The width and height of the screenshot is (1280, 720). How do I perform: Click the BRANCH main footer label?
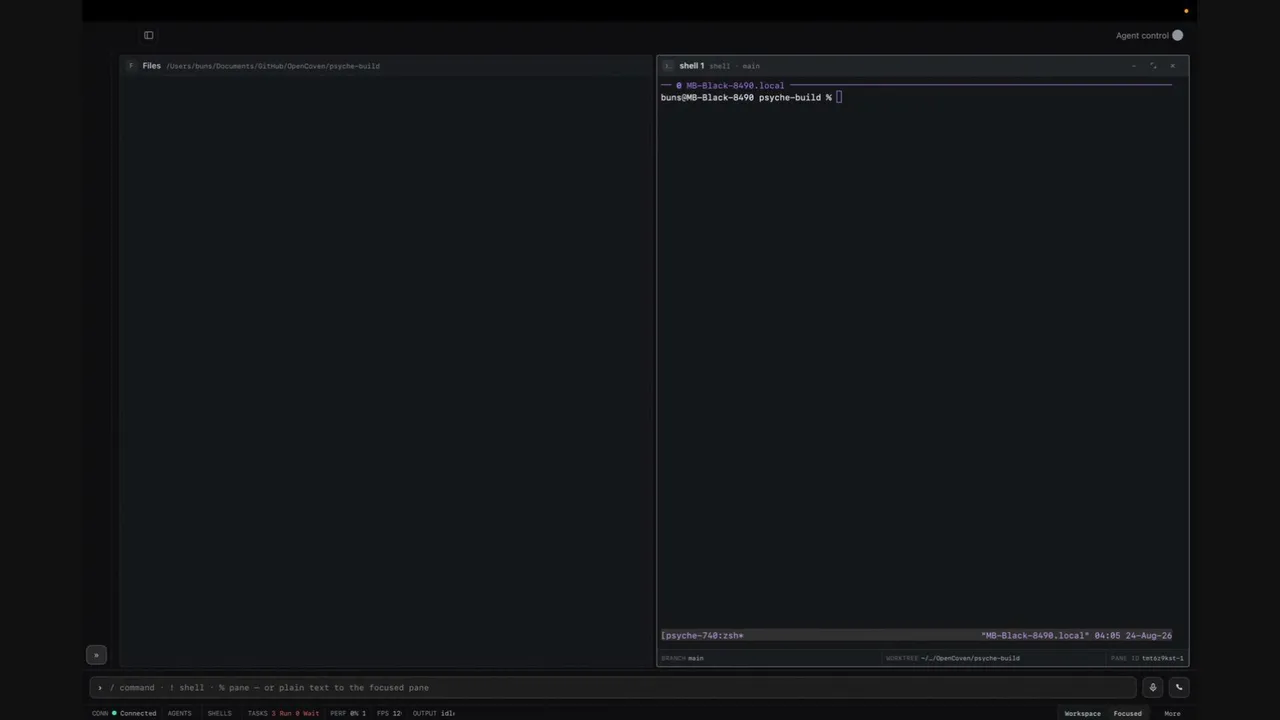tap(682, 658)
